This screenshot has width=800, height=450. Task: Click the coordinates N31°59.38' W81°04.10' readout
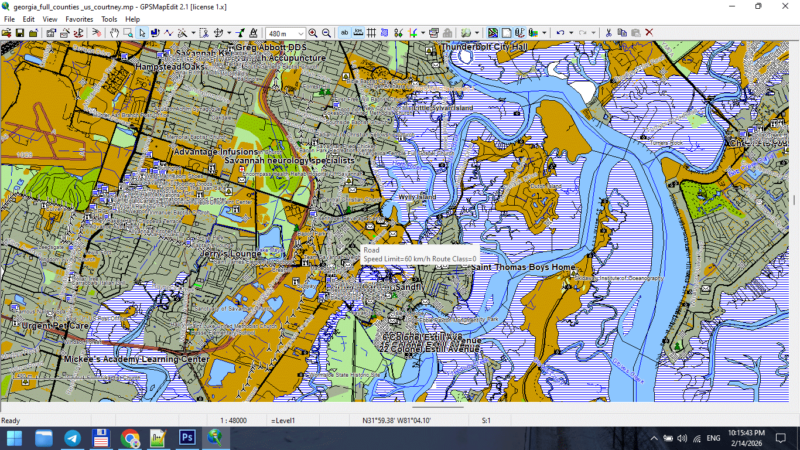click(x=396, y=420)
